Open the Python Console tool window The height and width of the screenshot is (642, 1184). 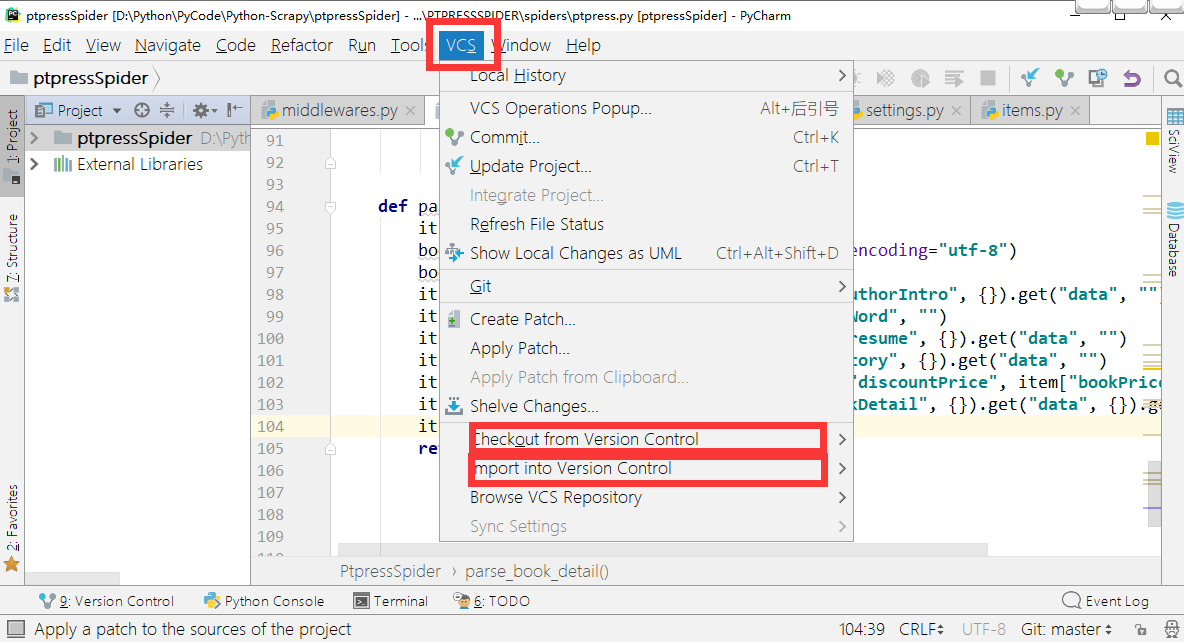[264, 601]
